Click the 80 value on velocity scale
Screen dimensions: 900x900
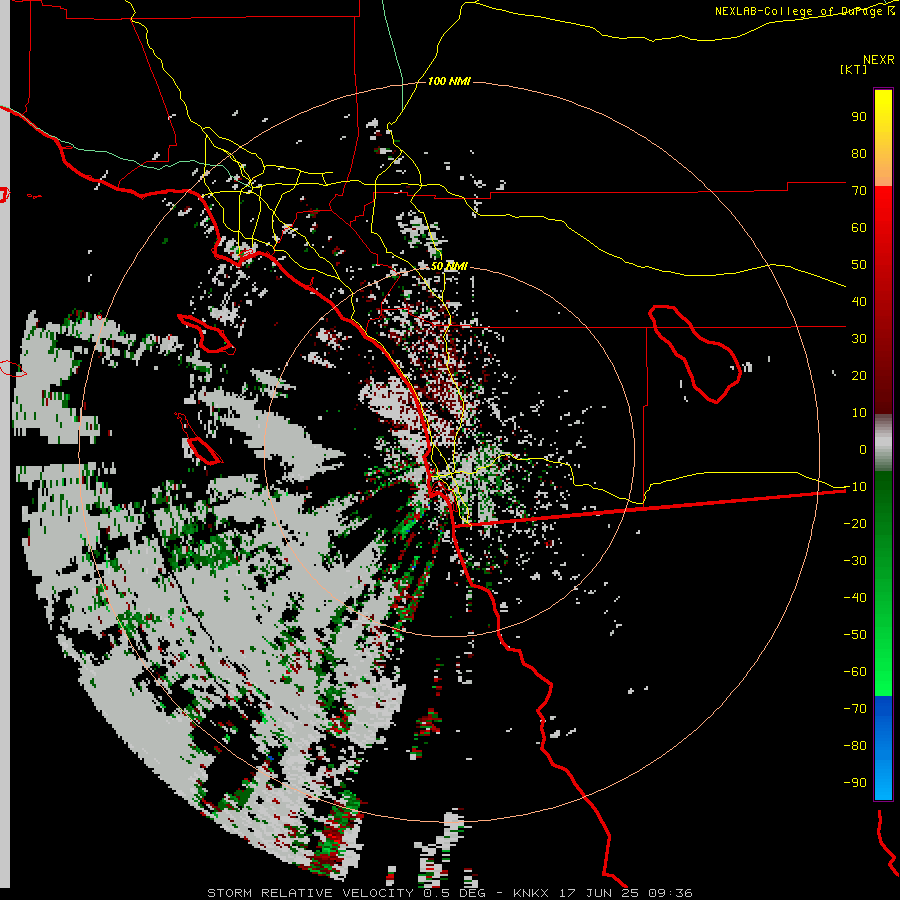(x=859, y=153)
